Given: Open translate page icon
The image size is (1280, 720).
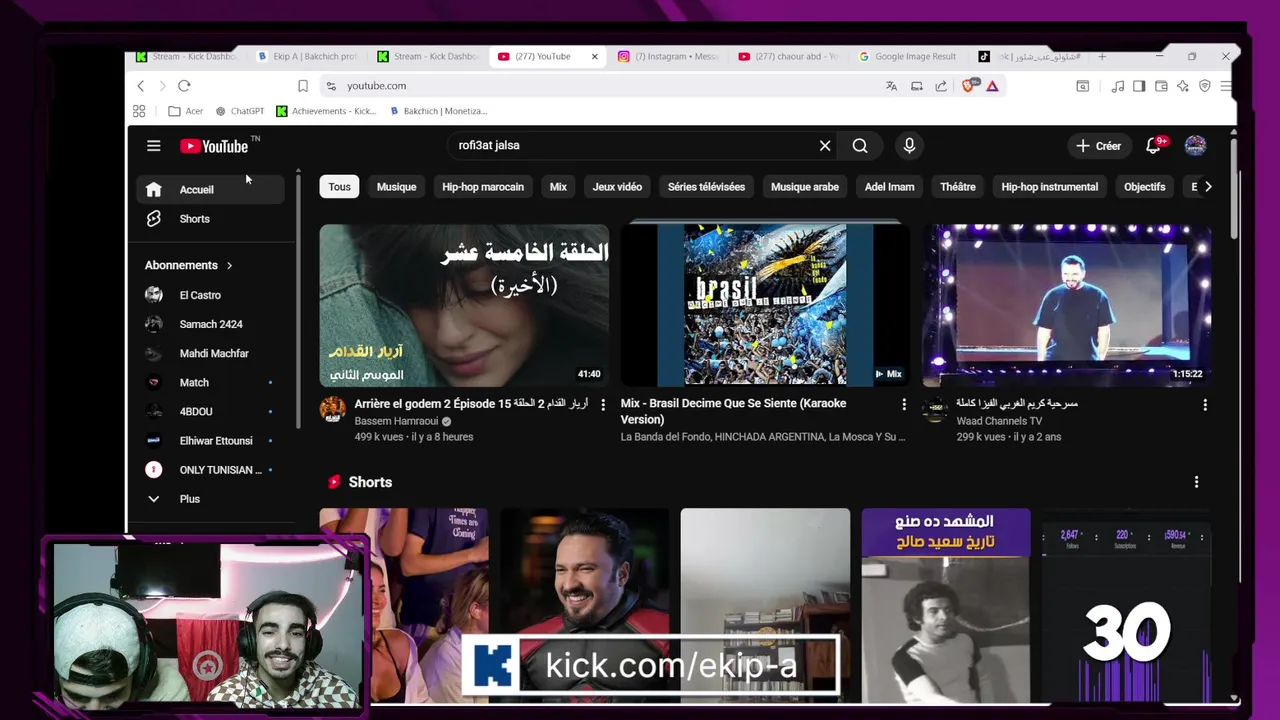Looking at the screenshot, I should [x=891, y=86].
